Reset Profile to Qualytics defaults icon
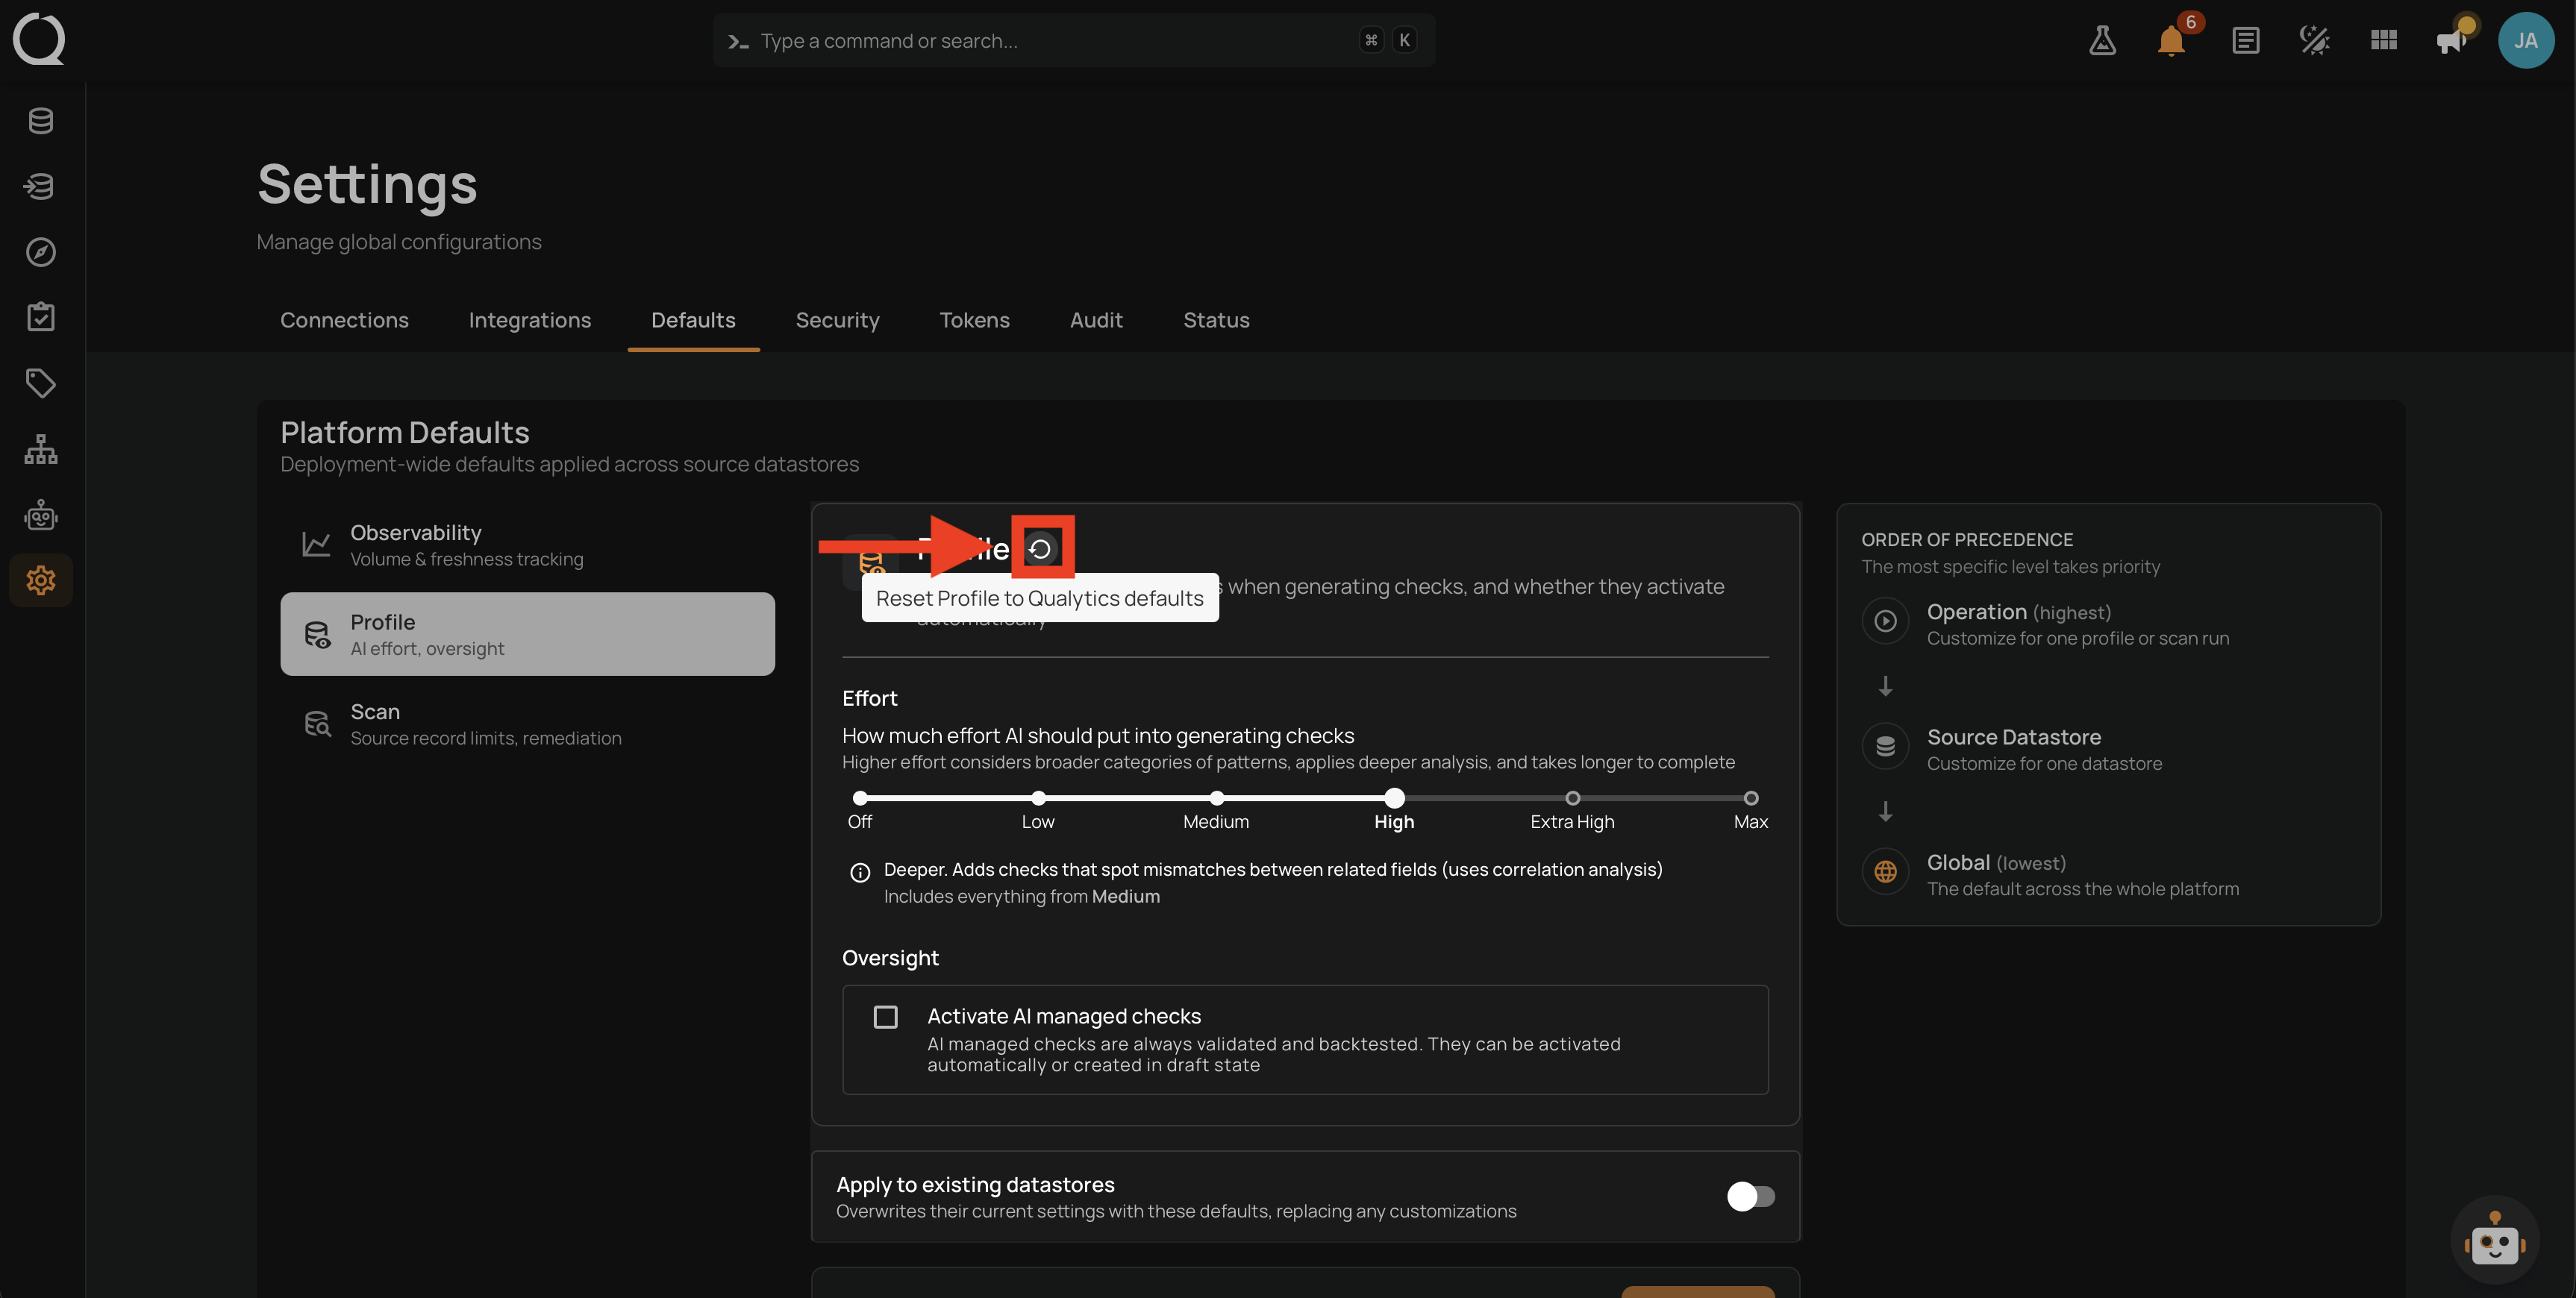Screen dimensions: 2576x1298 pos(1042,549)
